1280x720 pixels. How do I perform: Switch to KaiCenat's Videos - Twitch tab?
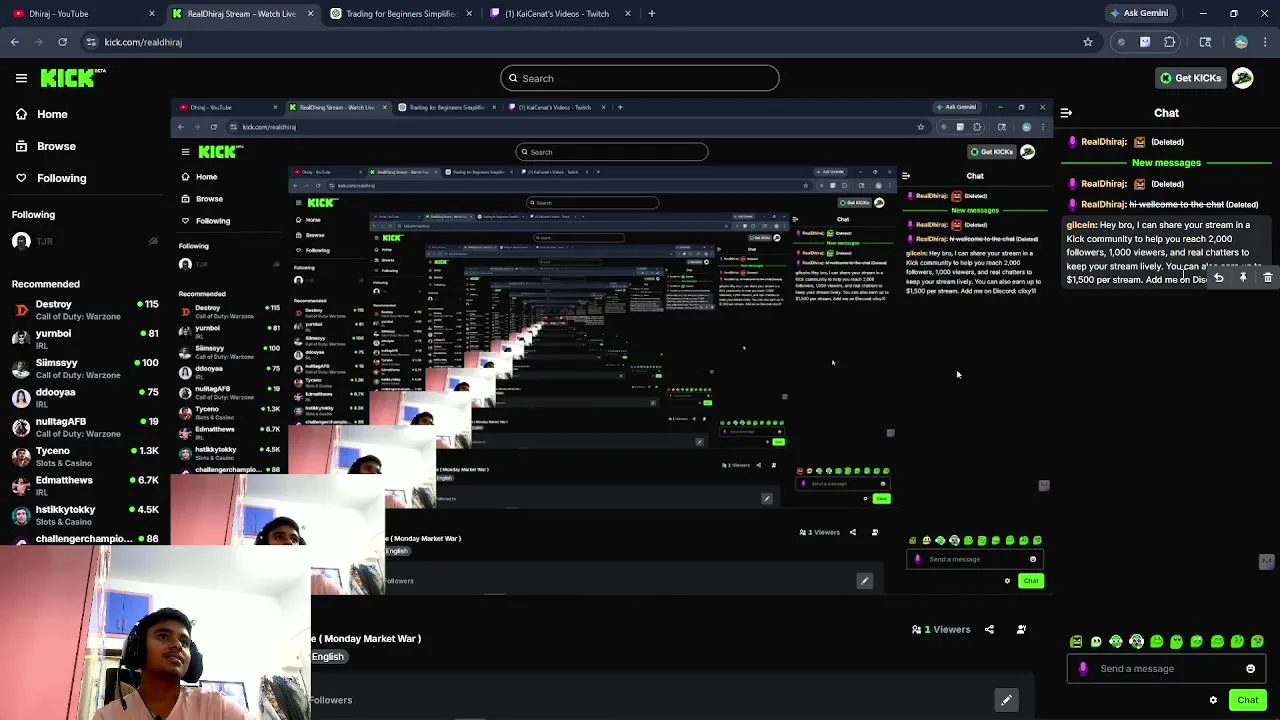click(x=560, y=14)
